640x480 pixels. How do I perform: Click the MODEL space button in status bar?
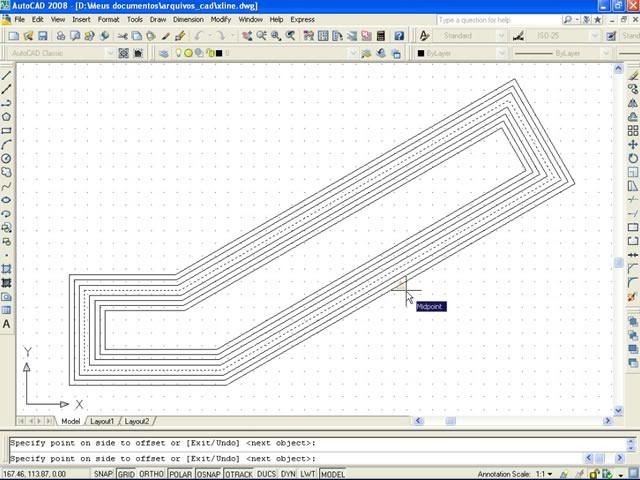333,474
